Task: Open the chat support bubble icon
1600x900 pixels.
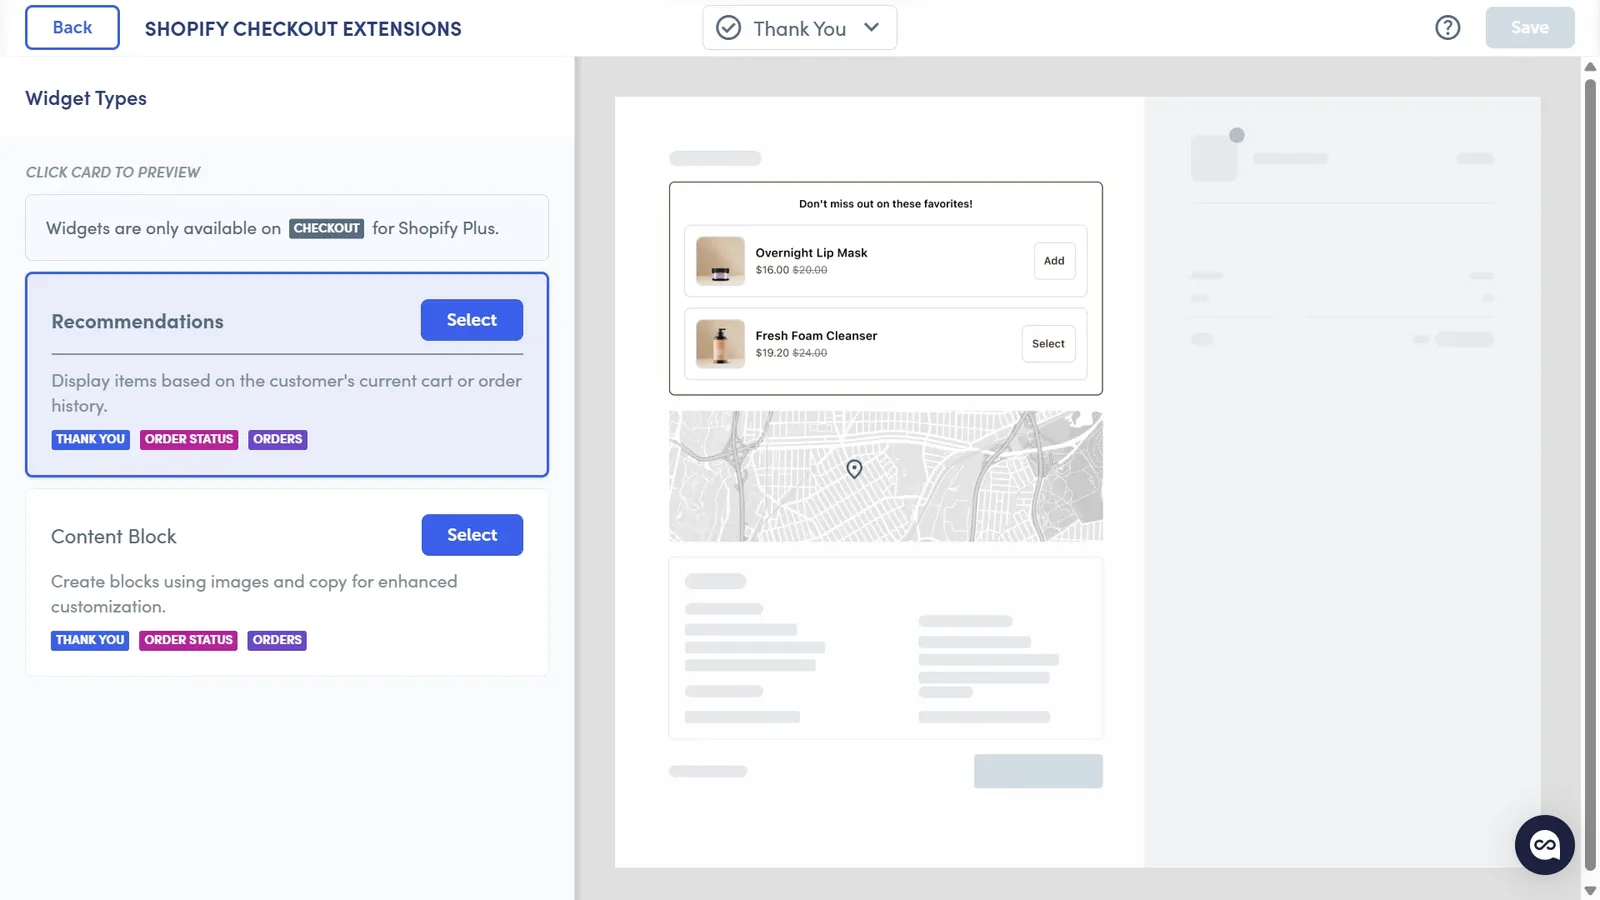Action: click(x=1544, y=845)
